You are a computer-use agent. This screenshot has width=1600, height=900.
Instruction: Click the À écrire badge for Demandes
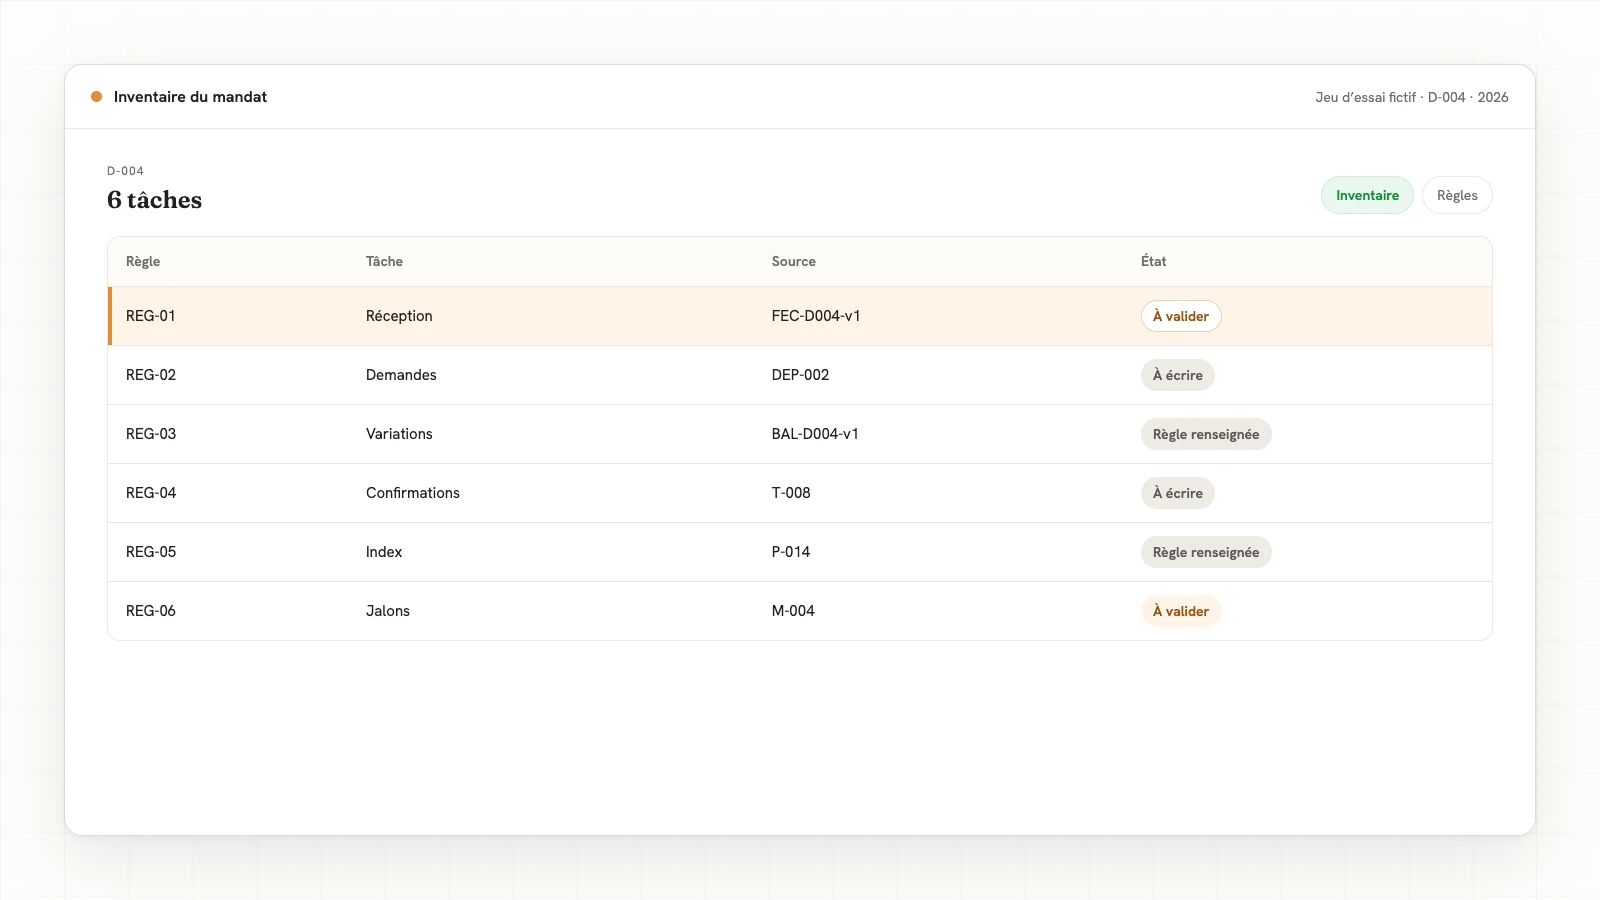[1178, 375]
